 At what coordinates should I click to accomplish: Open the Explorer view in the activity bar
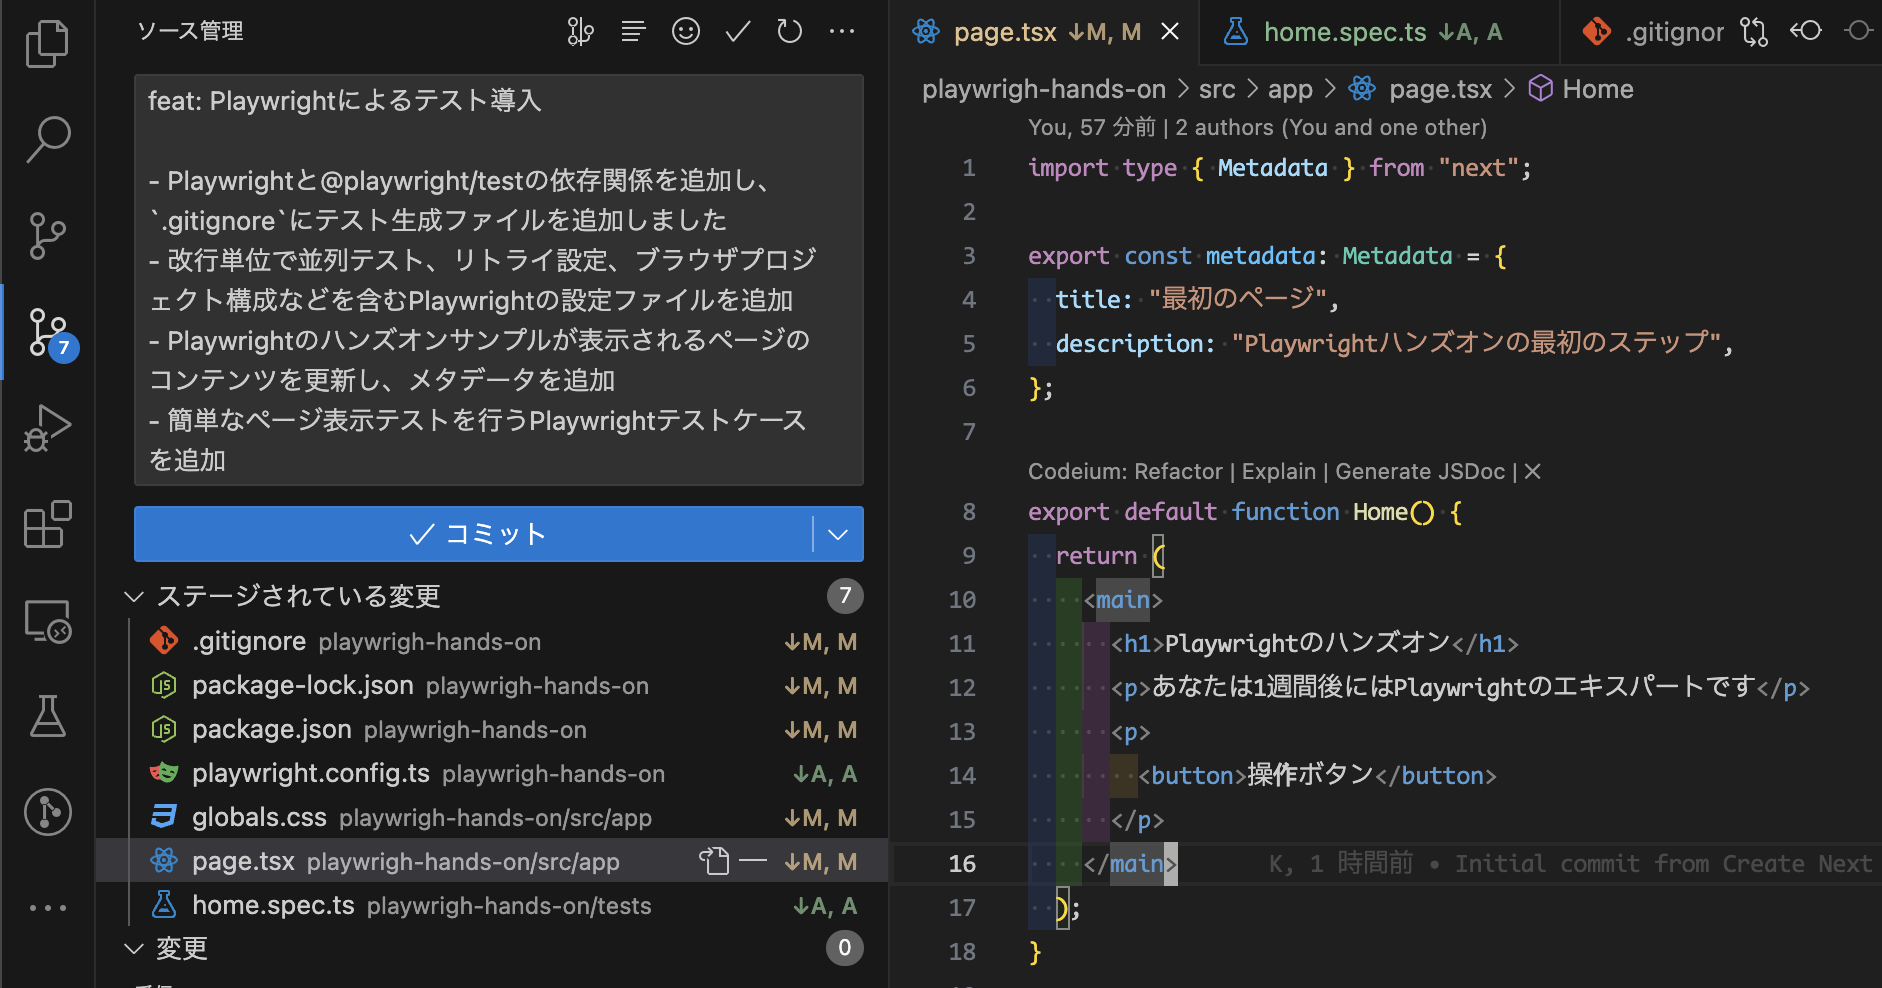(x=47, y=43)
